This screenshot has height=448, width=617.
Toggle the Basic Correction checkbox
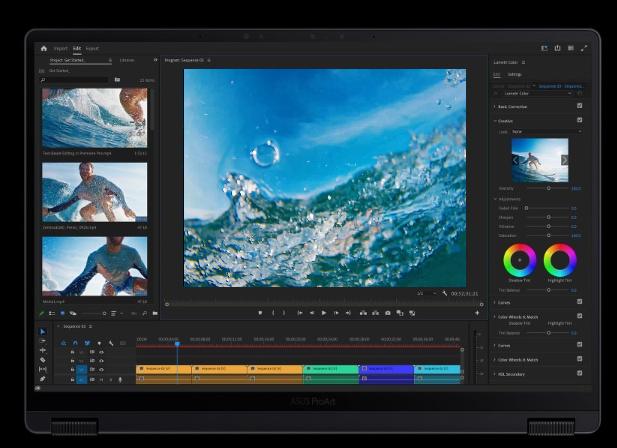pos(579,105)
